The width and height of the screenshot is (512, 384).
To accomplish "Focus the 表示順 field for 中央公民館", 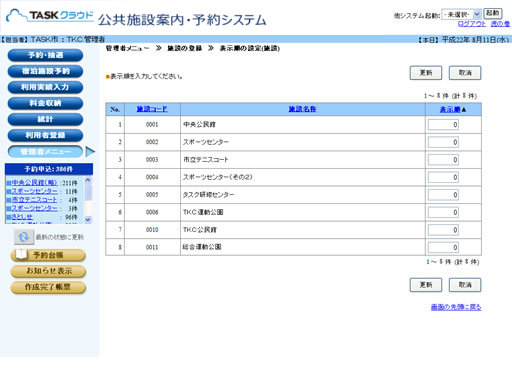I will (443, 125).
